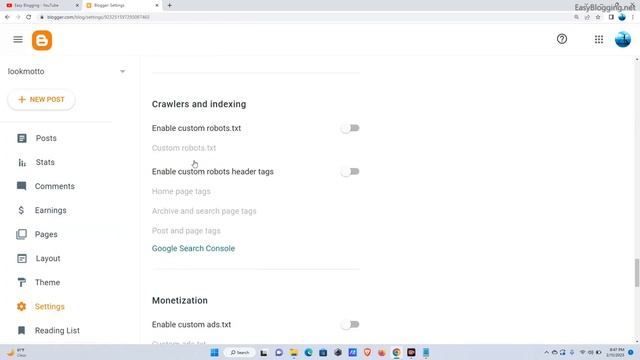
Task: Toggle Enable custom robots header tags switch
Action: tap(350, 172)
